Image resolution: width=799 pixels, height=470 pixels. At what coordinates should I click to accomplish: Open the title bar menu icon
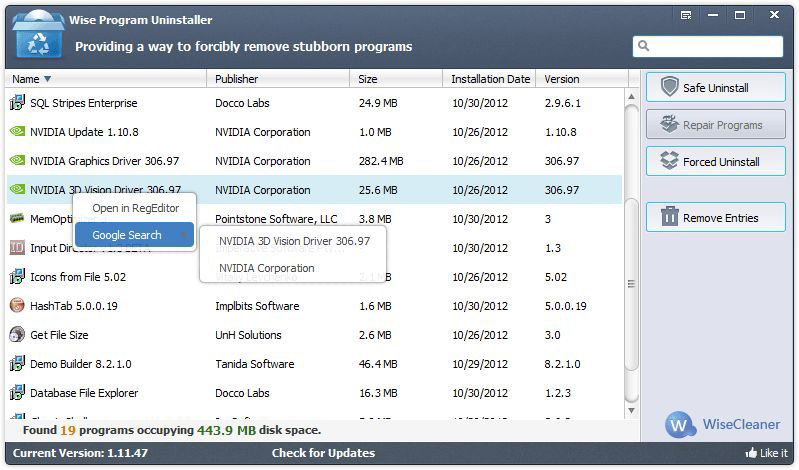point(686,15)
